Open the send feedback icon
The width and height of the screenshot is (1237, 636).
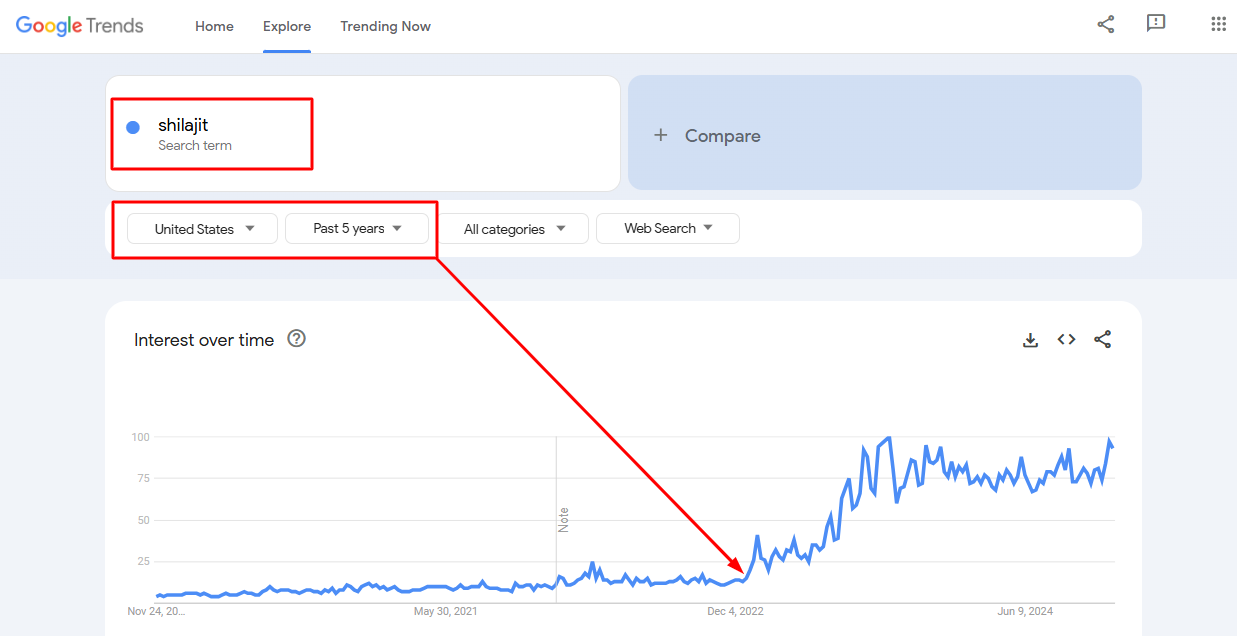point(1156,25)
